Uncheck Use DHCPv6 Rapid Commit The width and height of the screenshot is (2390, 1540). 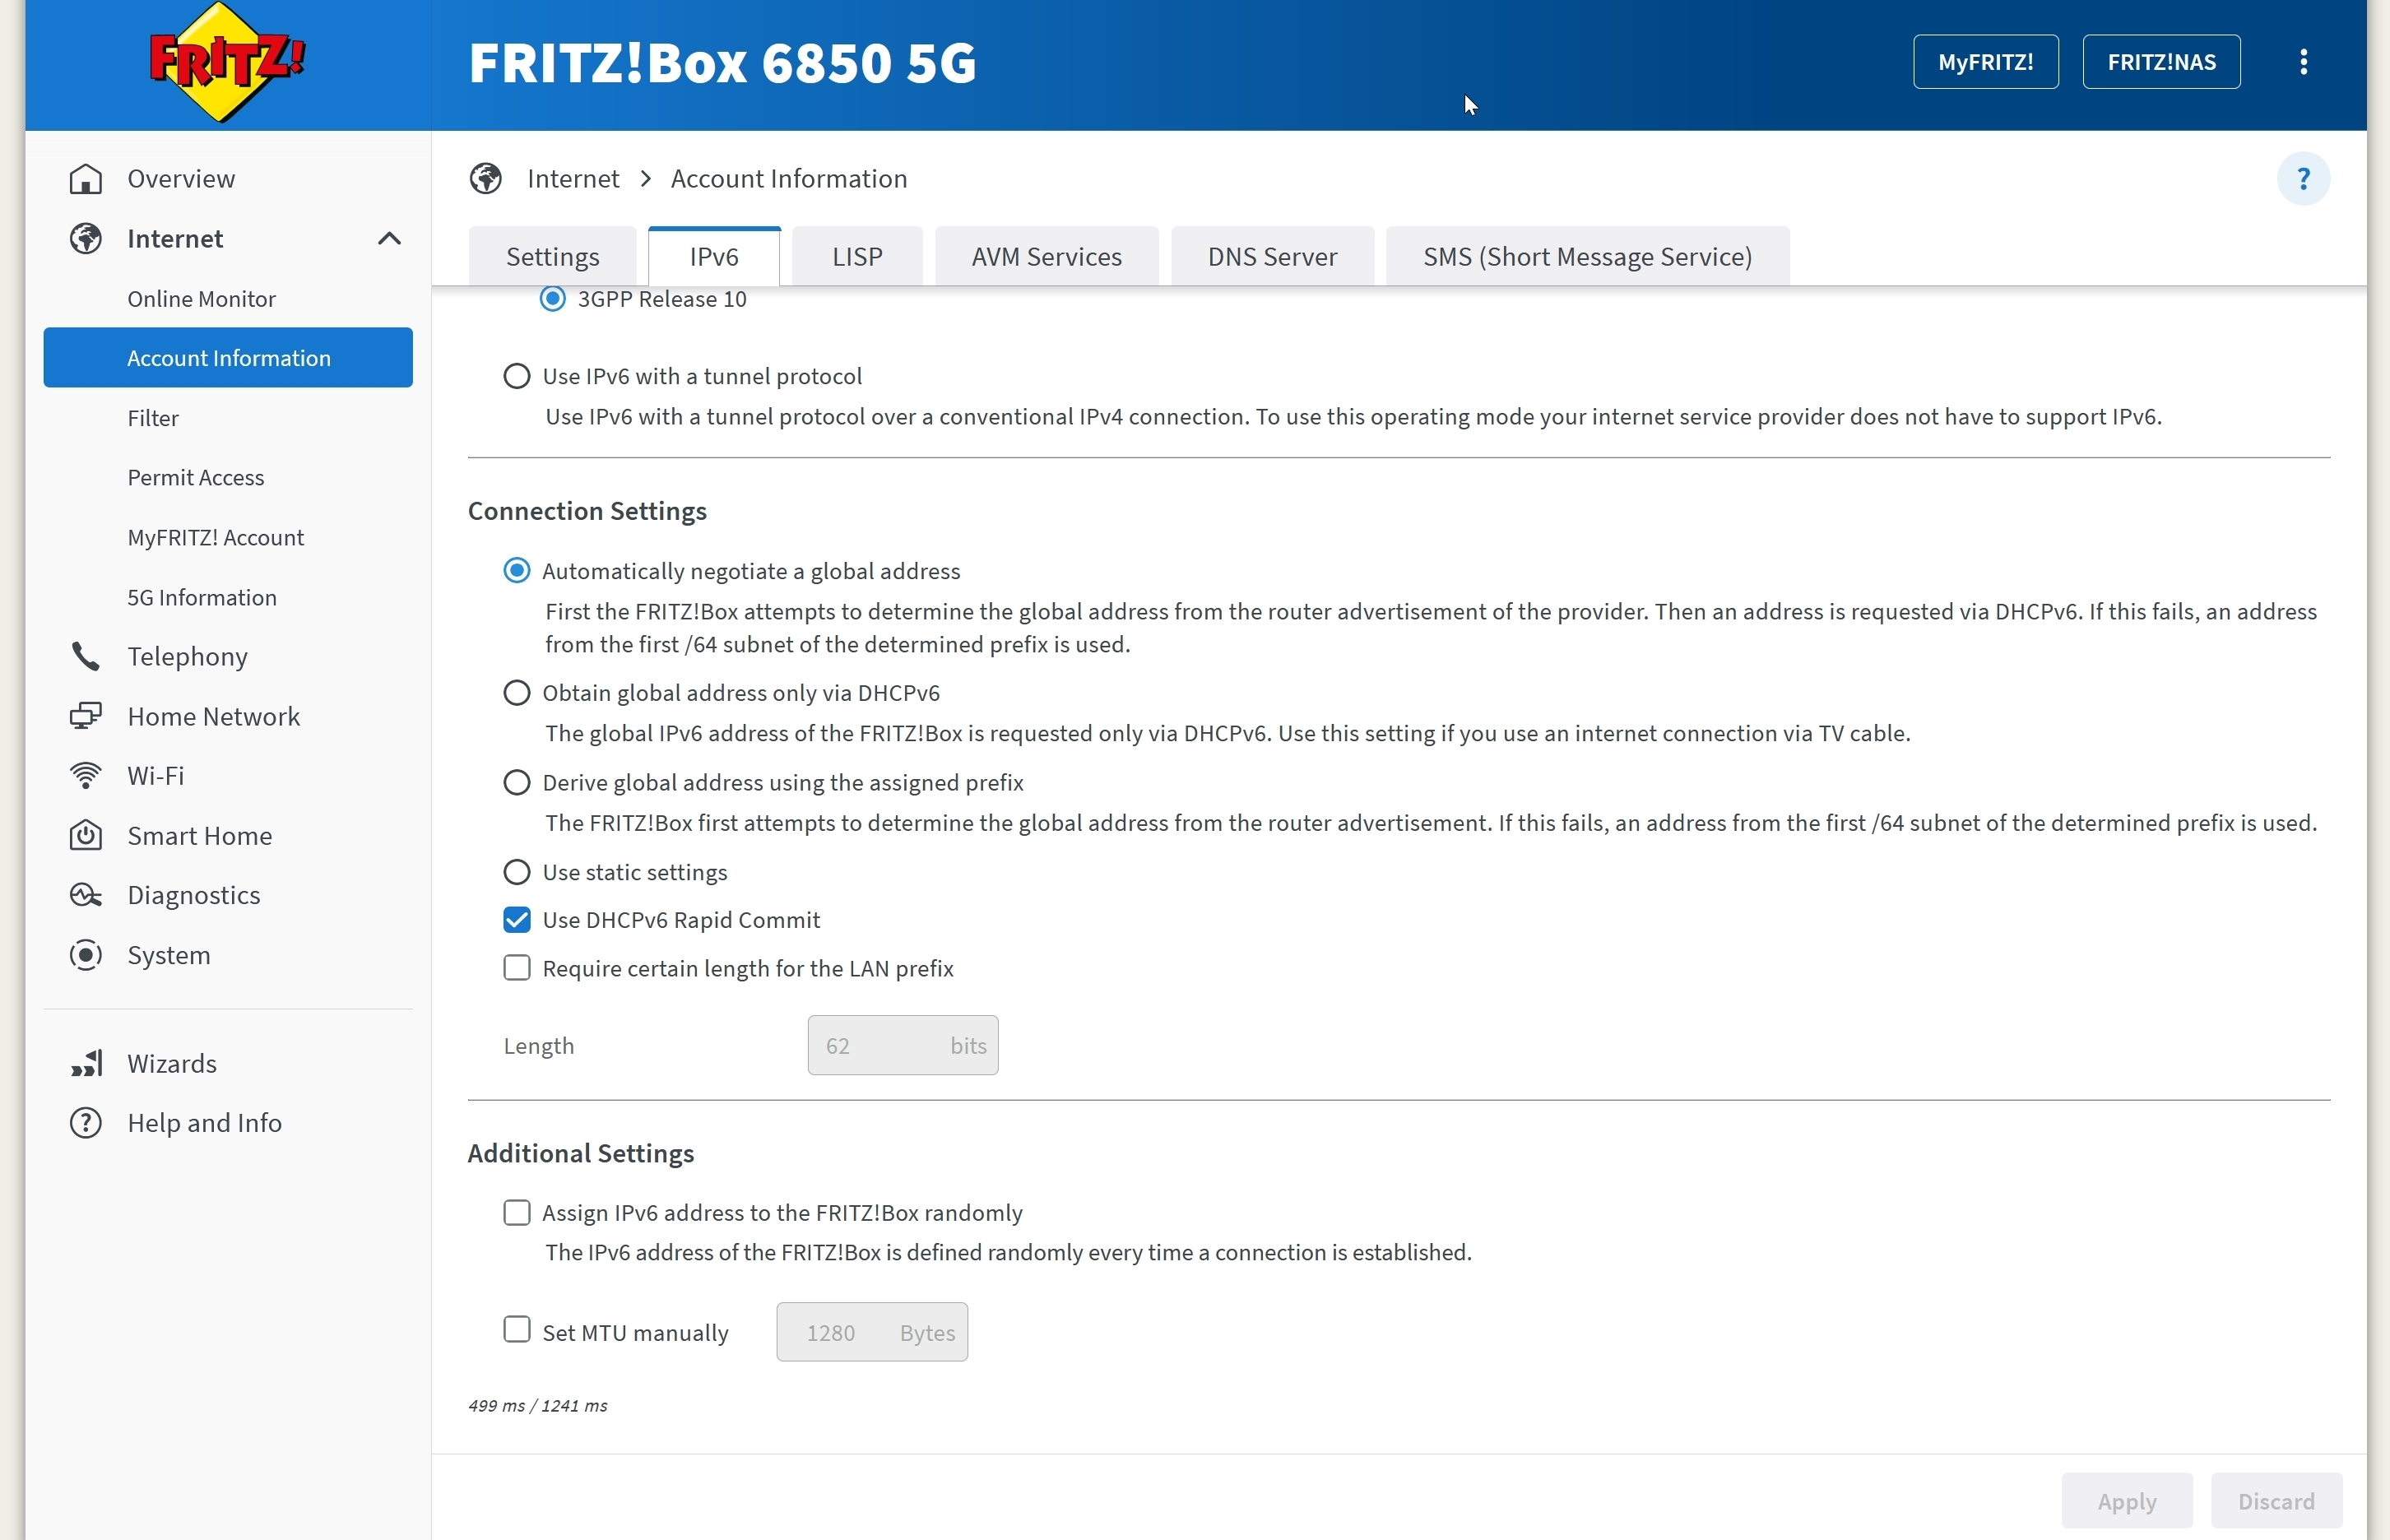click(516, 920)
